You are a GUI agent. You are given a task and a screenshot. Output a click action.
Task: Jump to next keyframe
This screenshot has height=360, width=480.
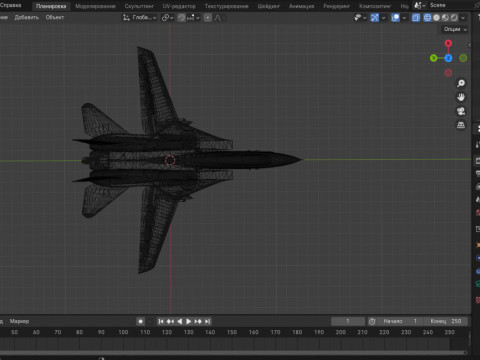(198, 321)
